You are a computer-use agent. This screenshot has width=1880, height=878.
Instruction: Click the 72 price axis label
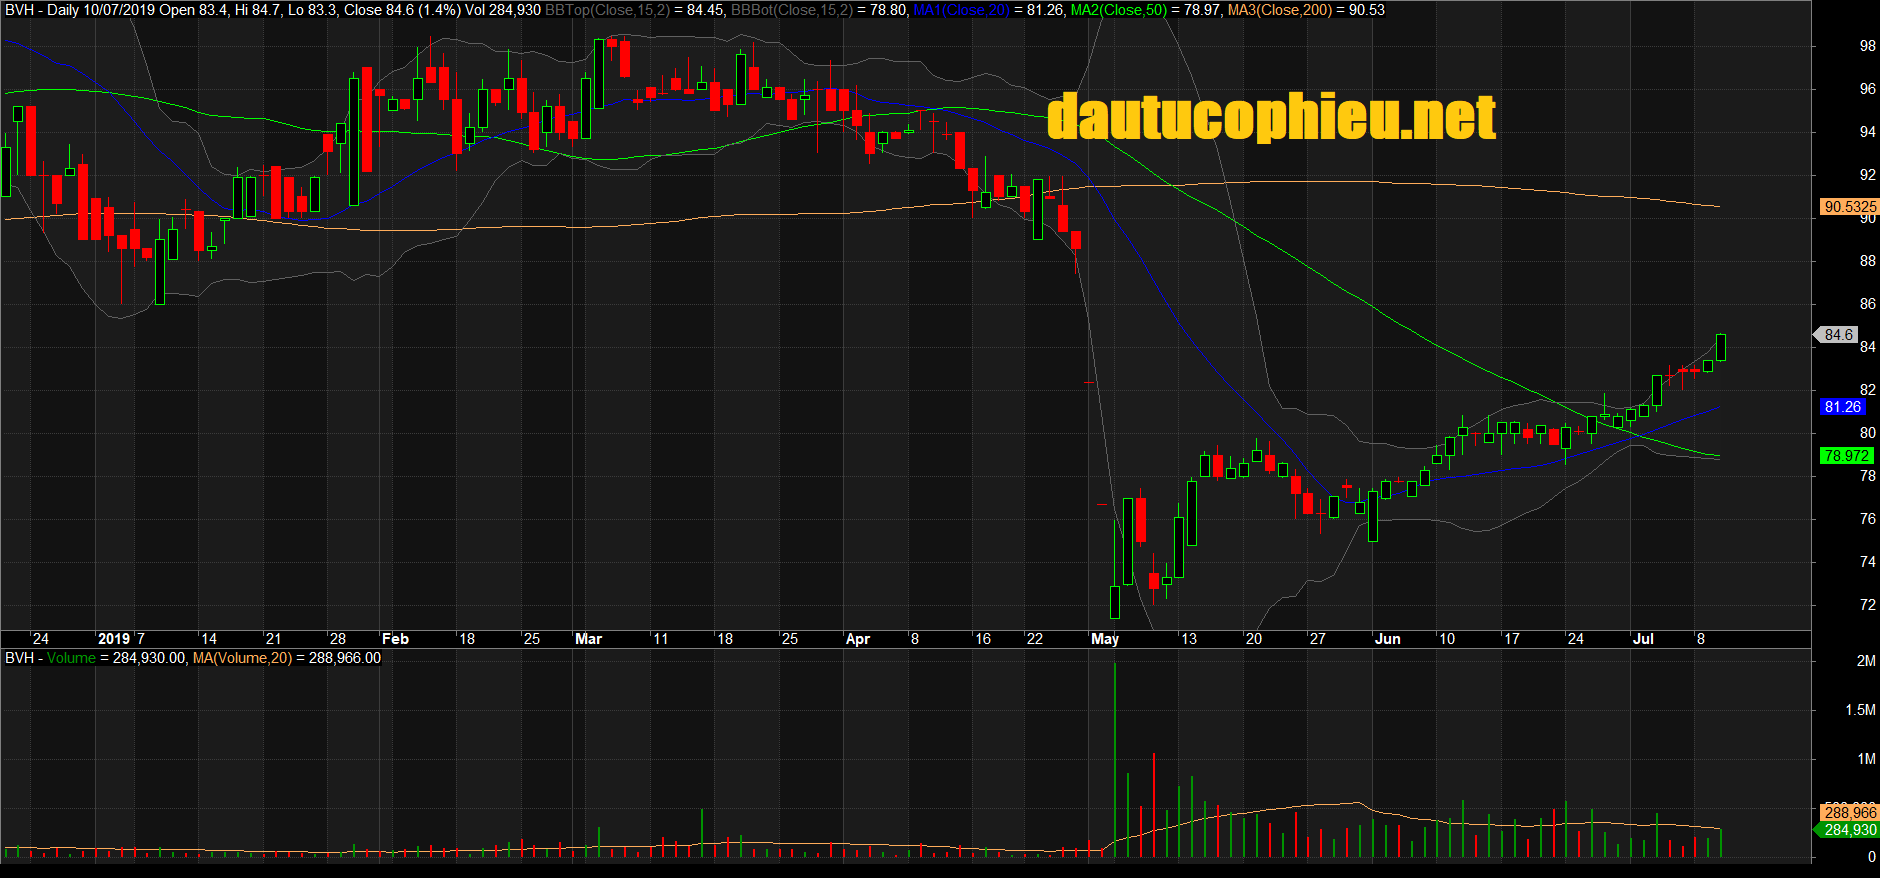pyautogui.click(x=1867, y=605)
